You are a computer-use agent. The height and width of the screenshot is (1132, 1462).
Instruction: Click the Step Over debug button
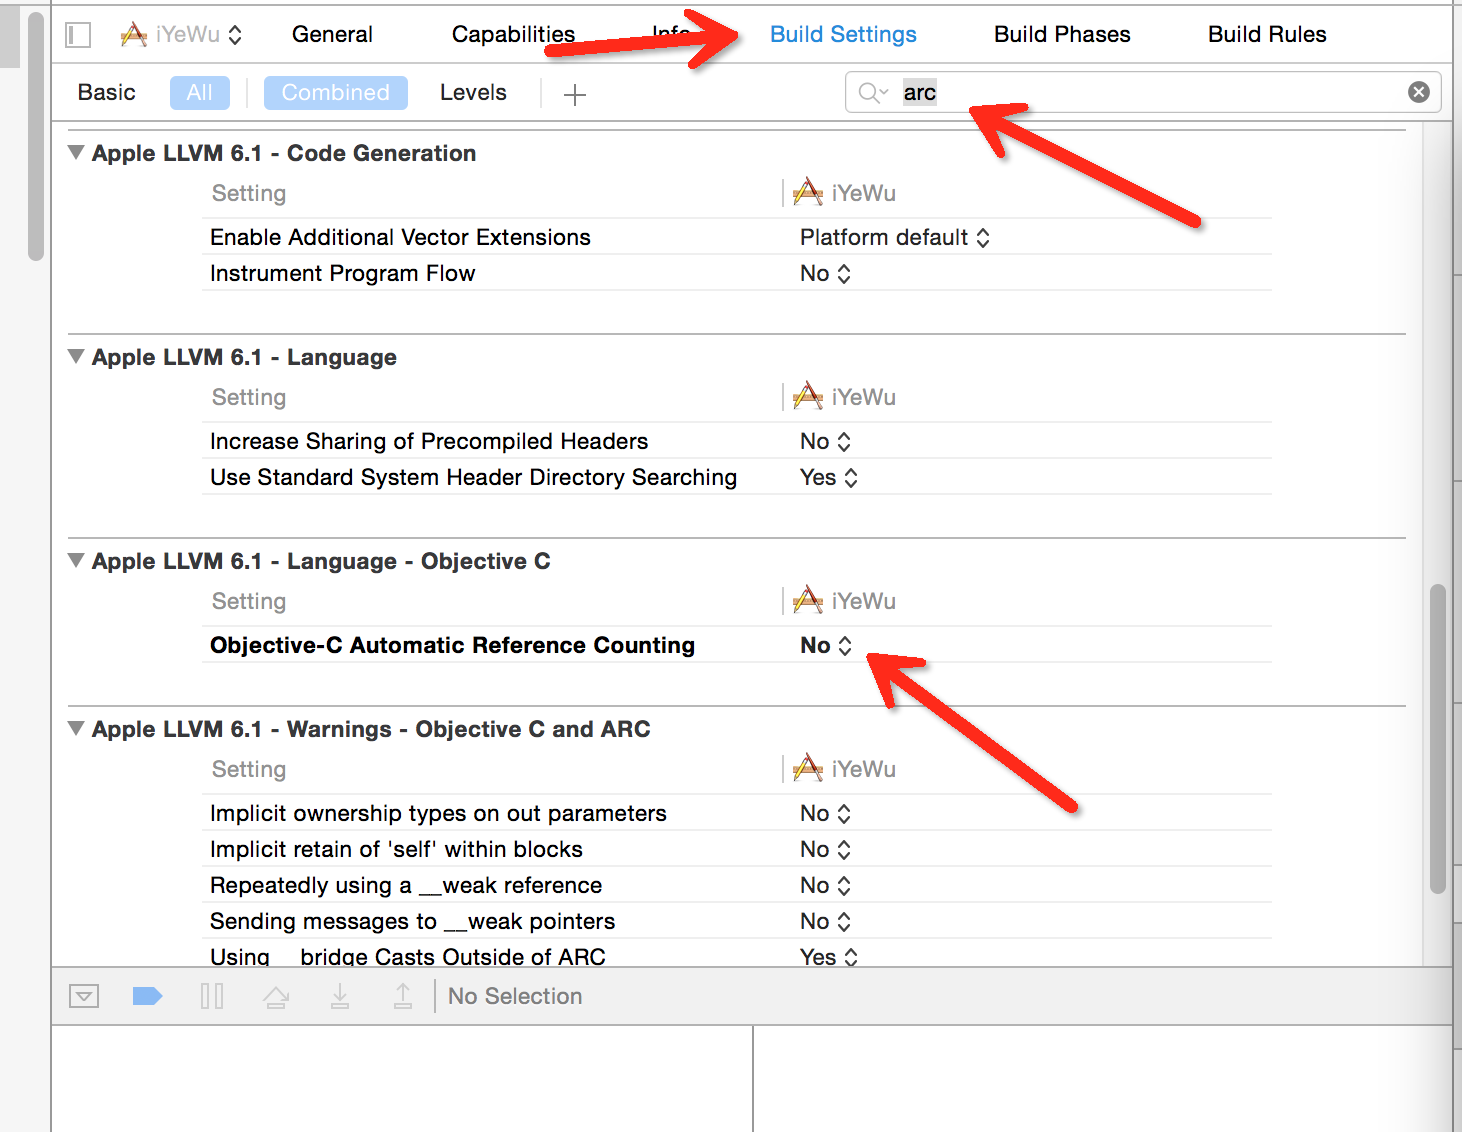tap(276, 997)
